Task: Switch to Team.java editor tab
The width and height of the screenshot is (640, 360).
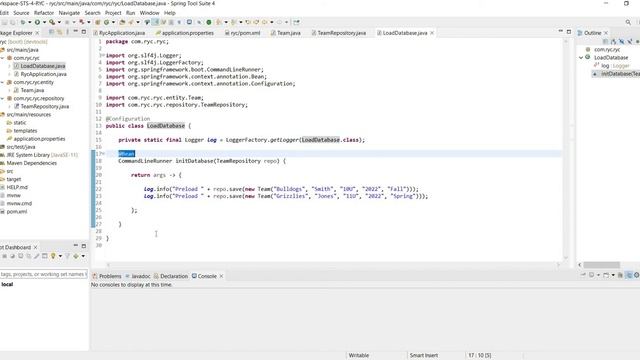Action: click(286, 33)
